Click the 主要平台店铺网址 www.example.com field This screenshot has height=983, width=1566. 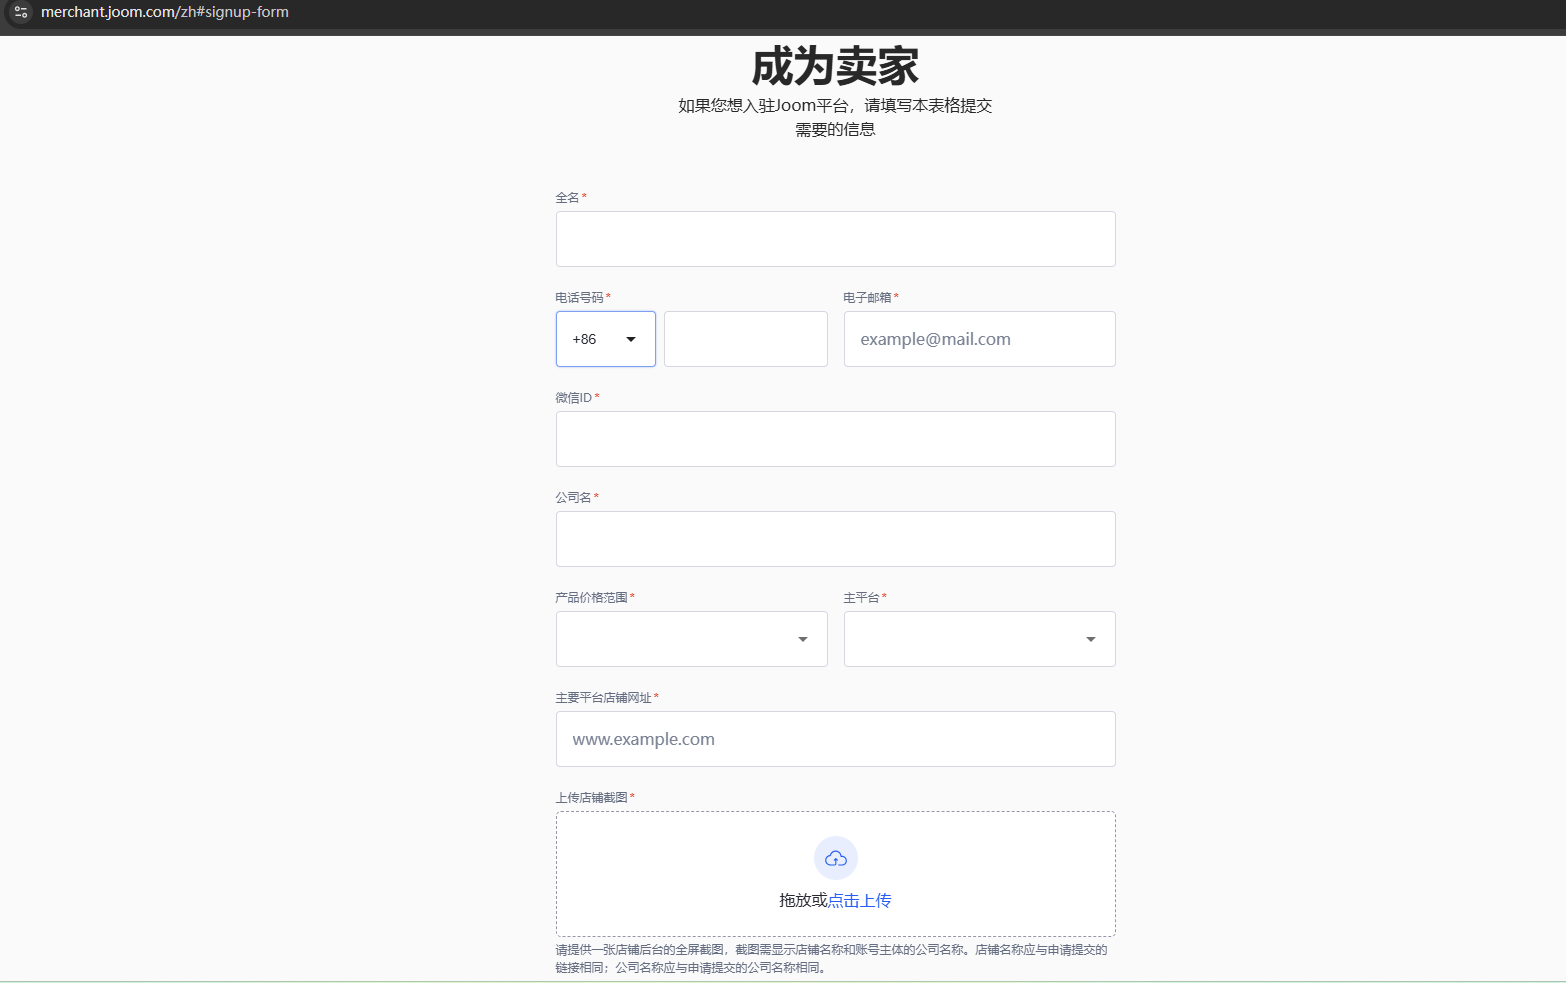coord(836,739)
